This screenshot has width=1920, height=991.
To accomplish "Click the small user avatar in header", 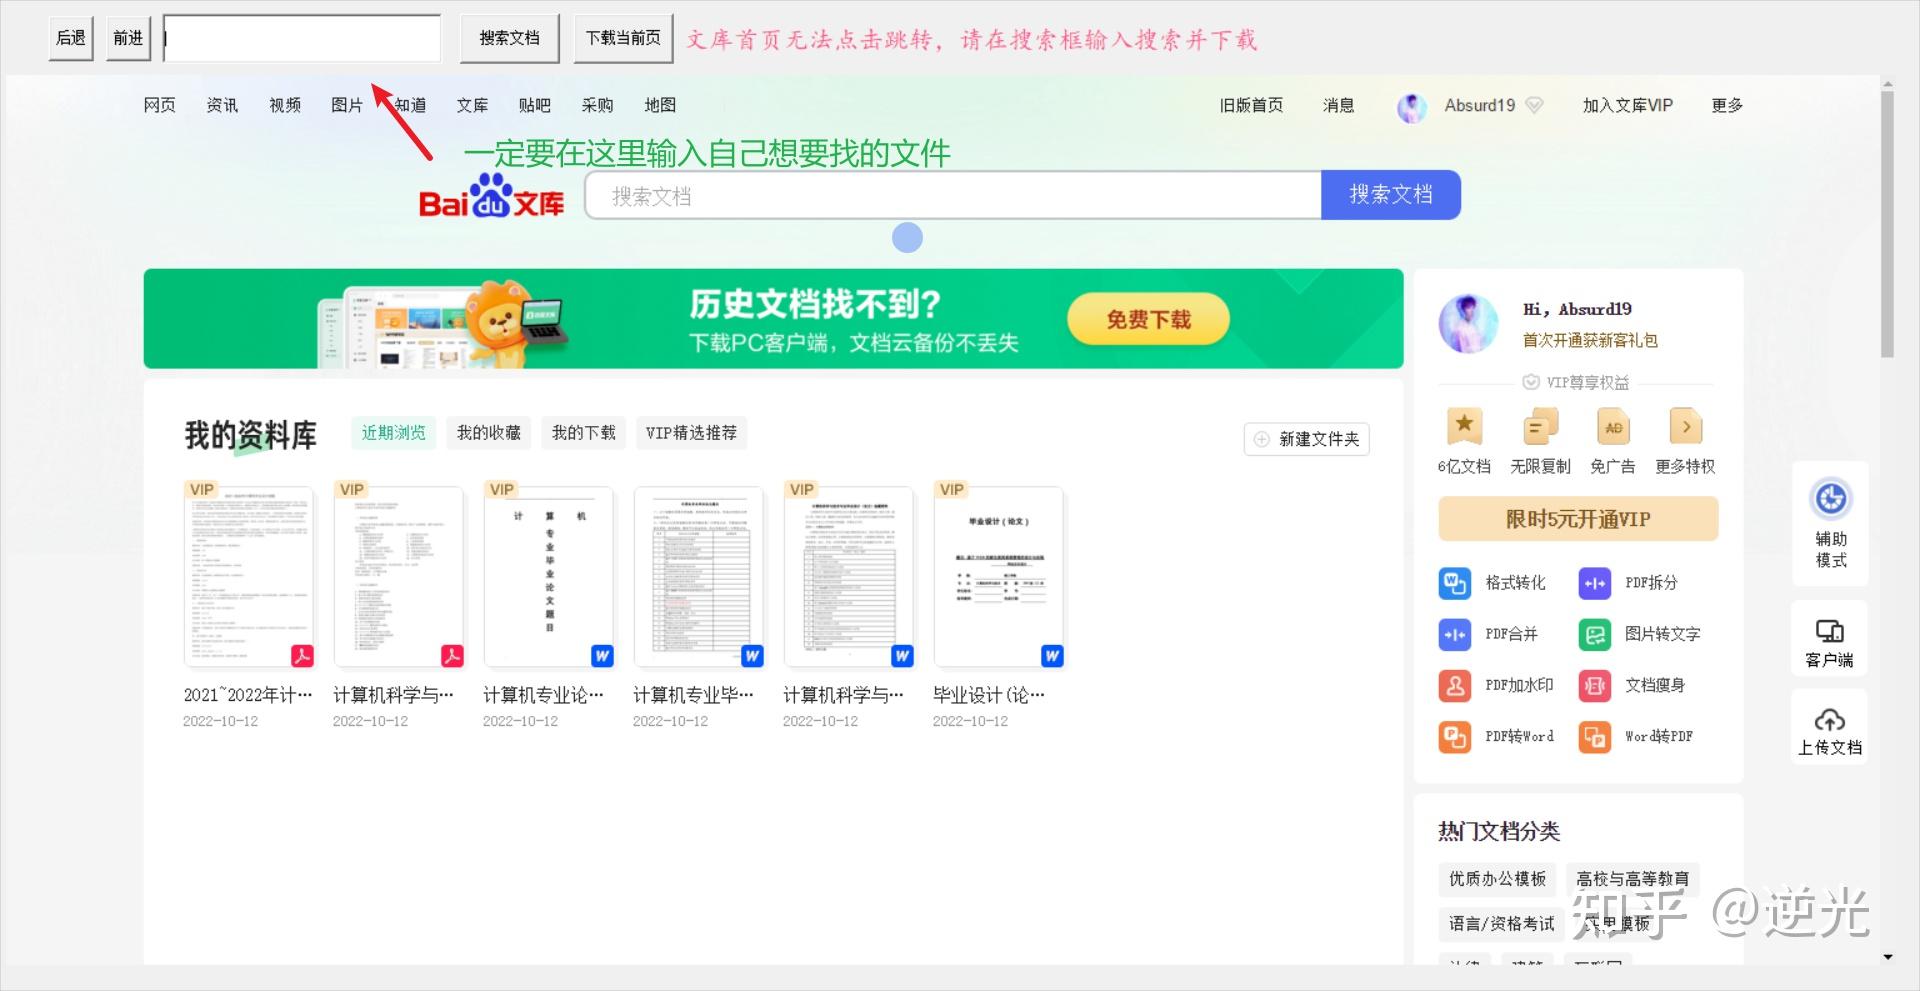I will point(1412,107).
